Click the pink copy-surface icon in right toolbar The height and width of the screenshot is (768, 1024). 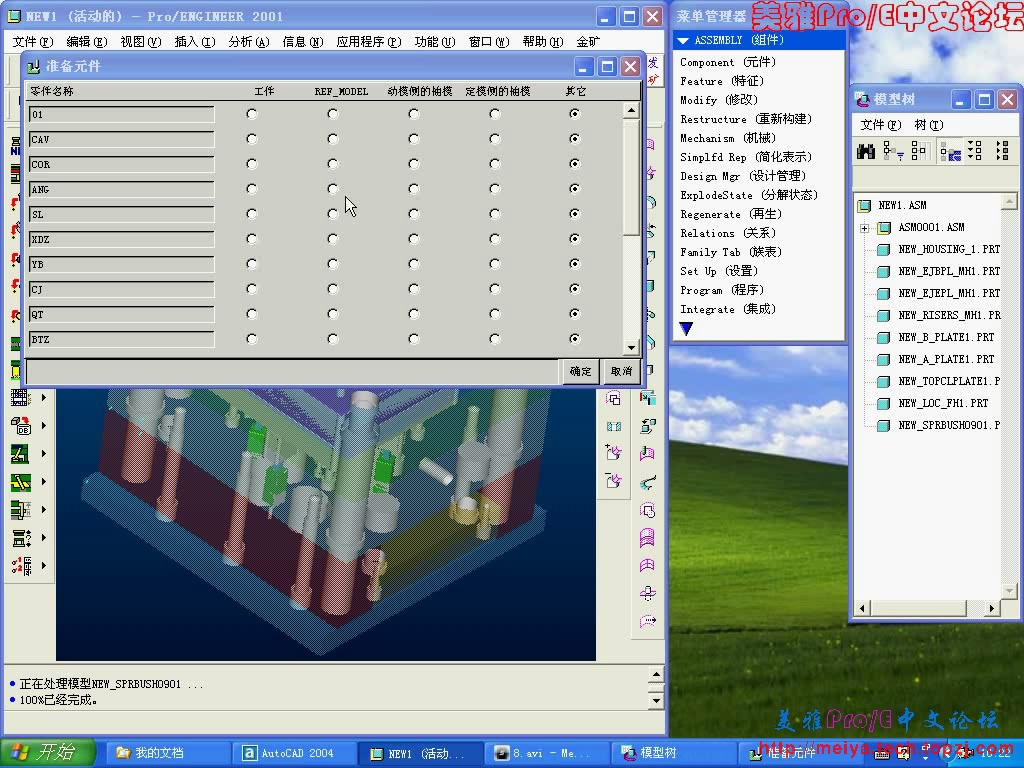(613, 398)
